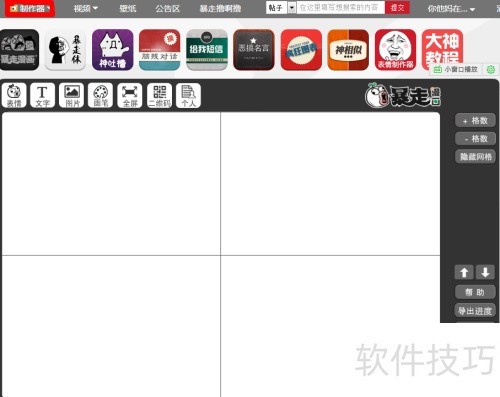Select the 文字 text tool
The image size is (500, 397).
pos(42,95)
